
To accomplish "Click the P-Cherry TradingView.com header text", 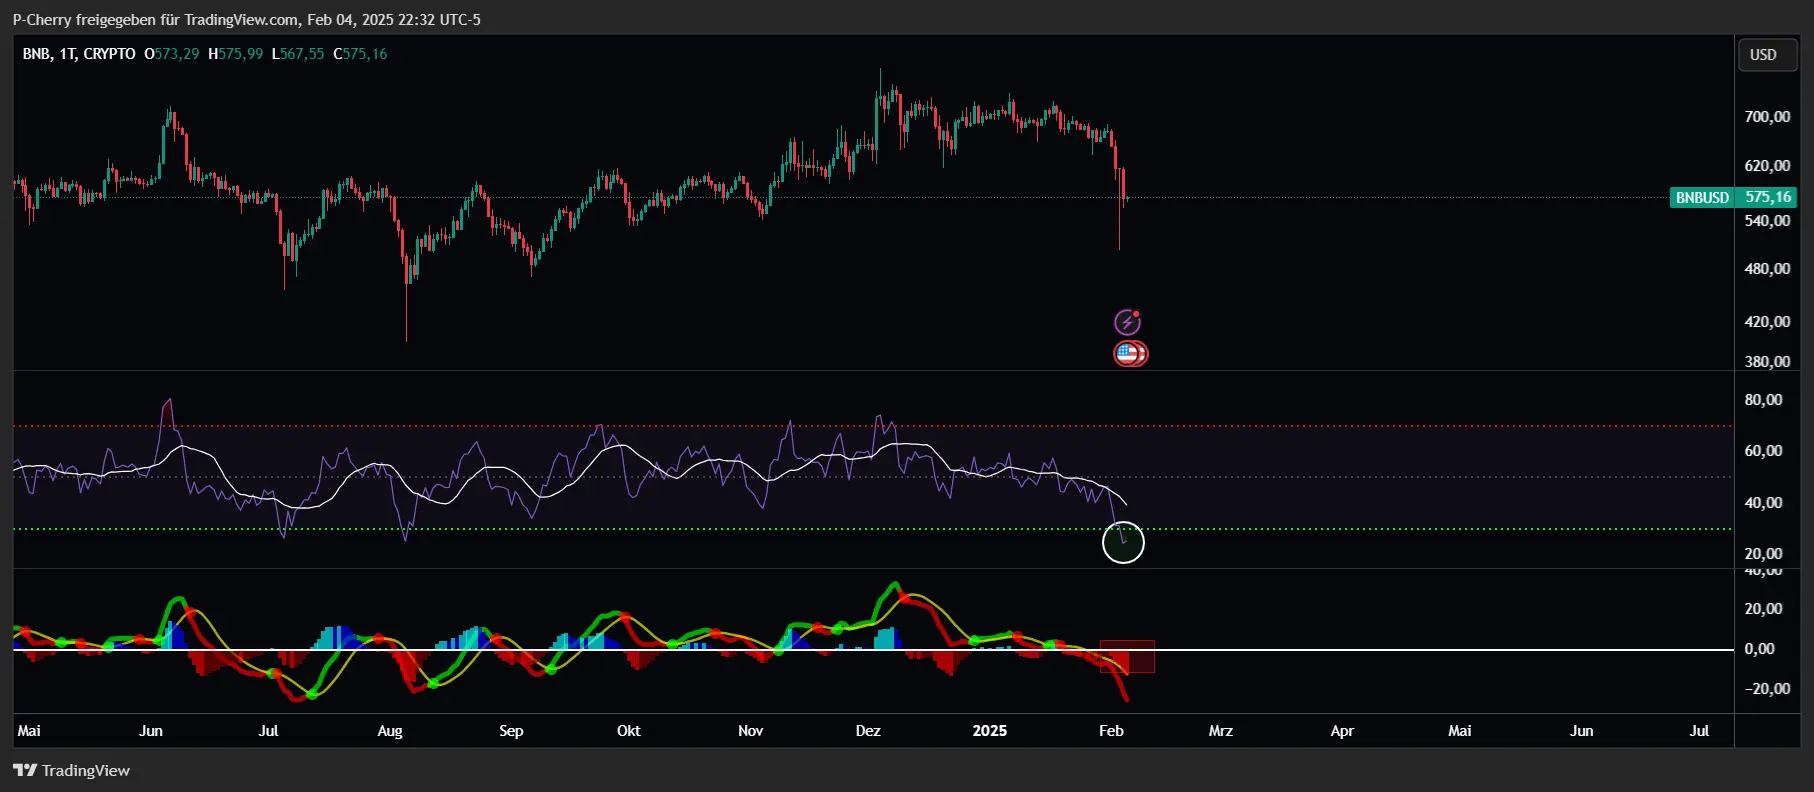I will (x=247, y=19).
